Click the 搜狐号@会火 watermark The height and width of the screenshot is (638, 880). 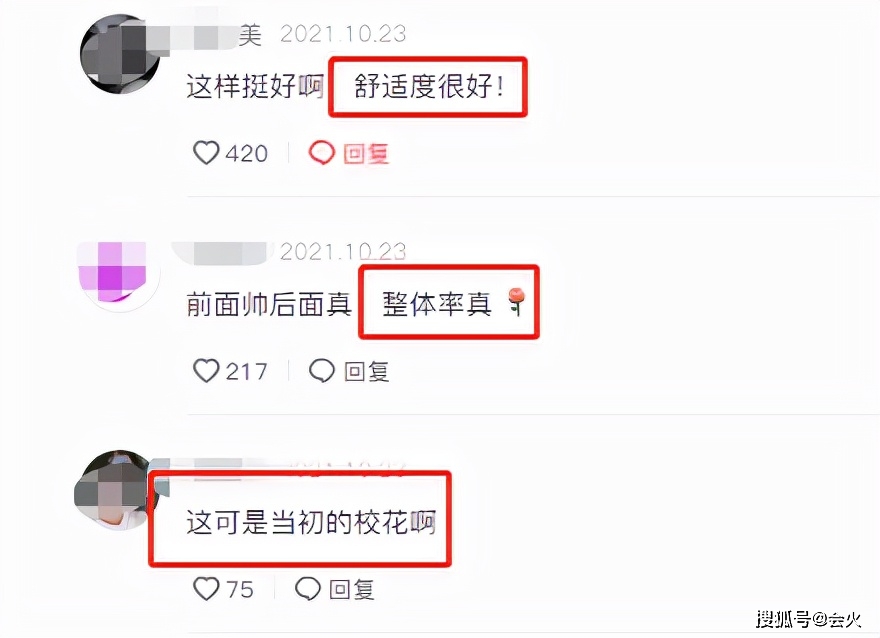[x=808, y=619]
